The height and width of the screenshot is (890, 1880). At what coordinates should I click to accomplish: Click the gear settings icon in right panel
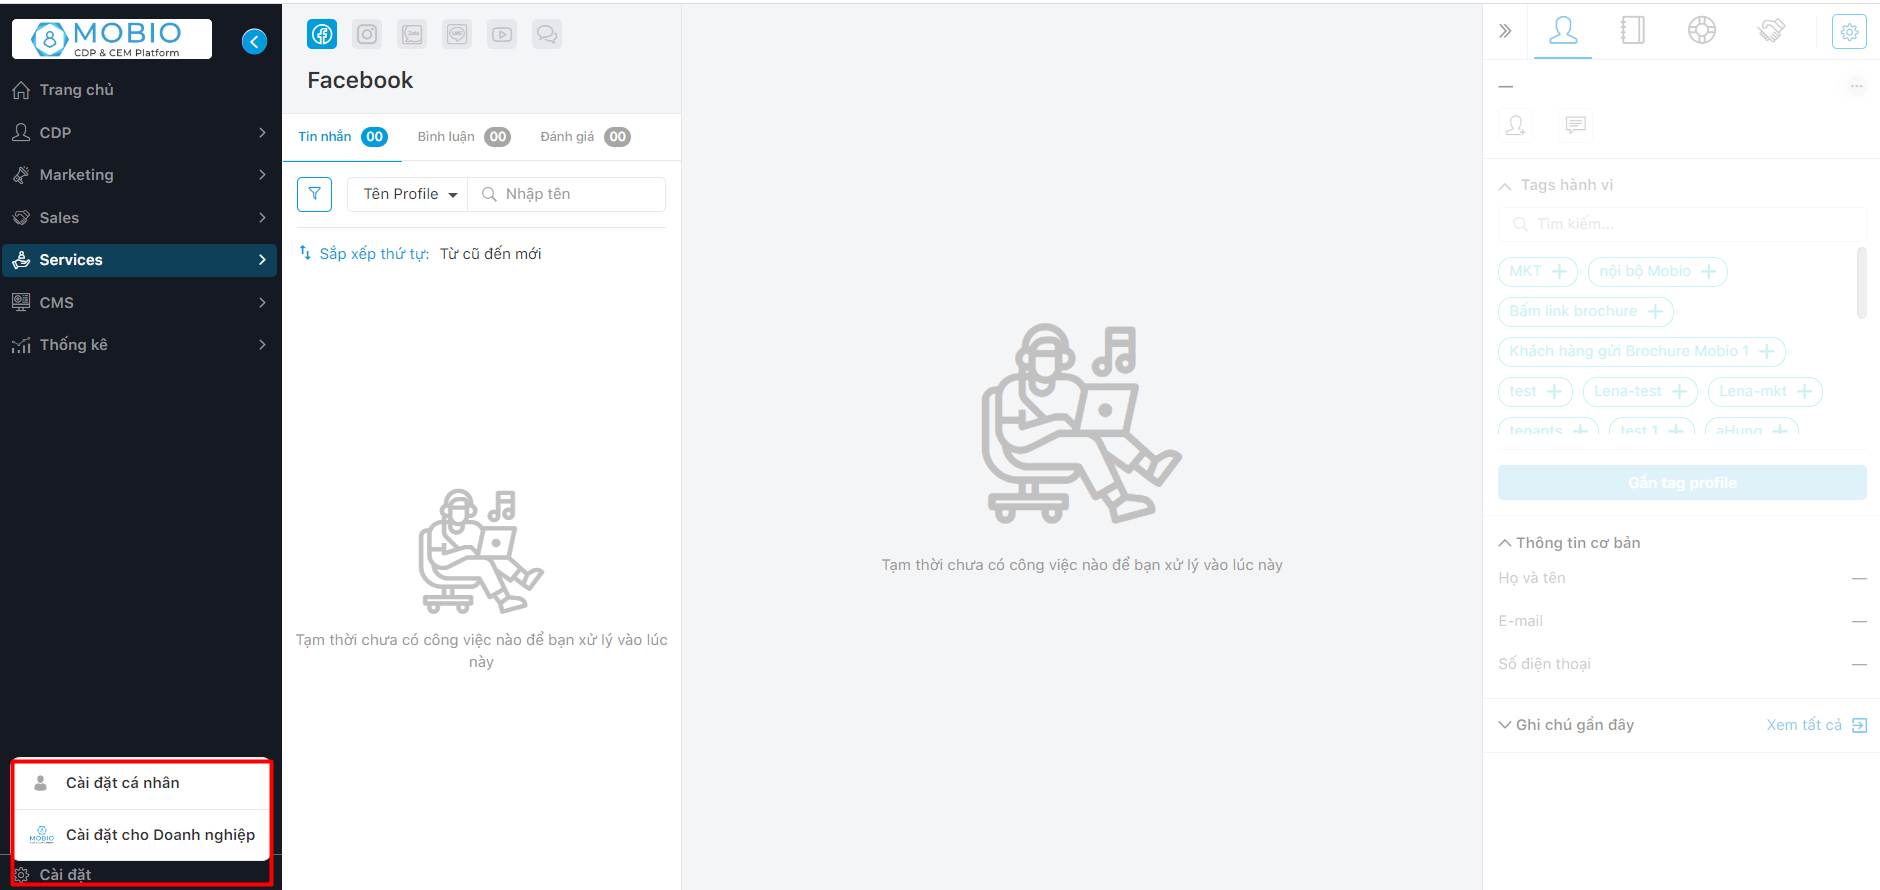(x=1849, y=31)
